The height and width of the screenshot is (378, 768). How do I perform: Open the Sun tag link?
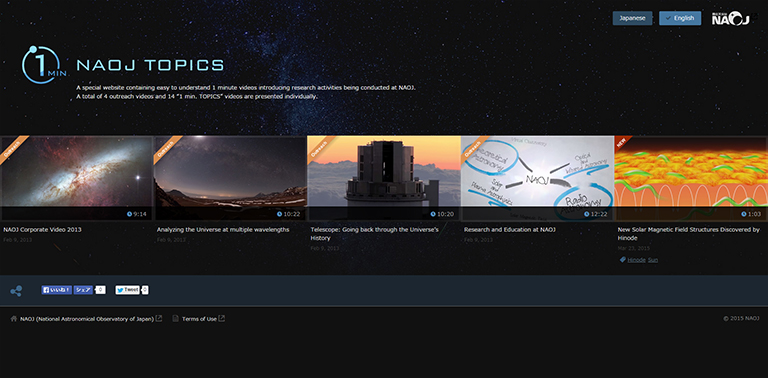[x=653, y=260]
